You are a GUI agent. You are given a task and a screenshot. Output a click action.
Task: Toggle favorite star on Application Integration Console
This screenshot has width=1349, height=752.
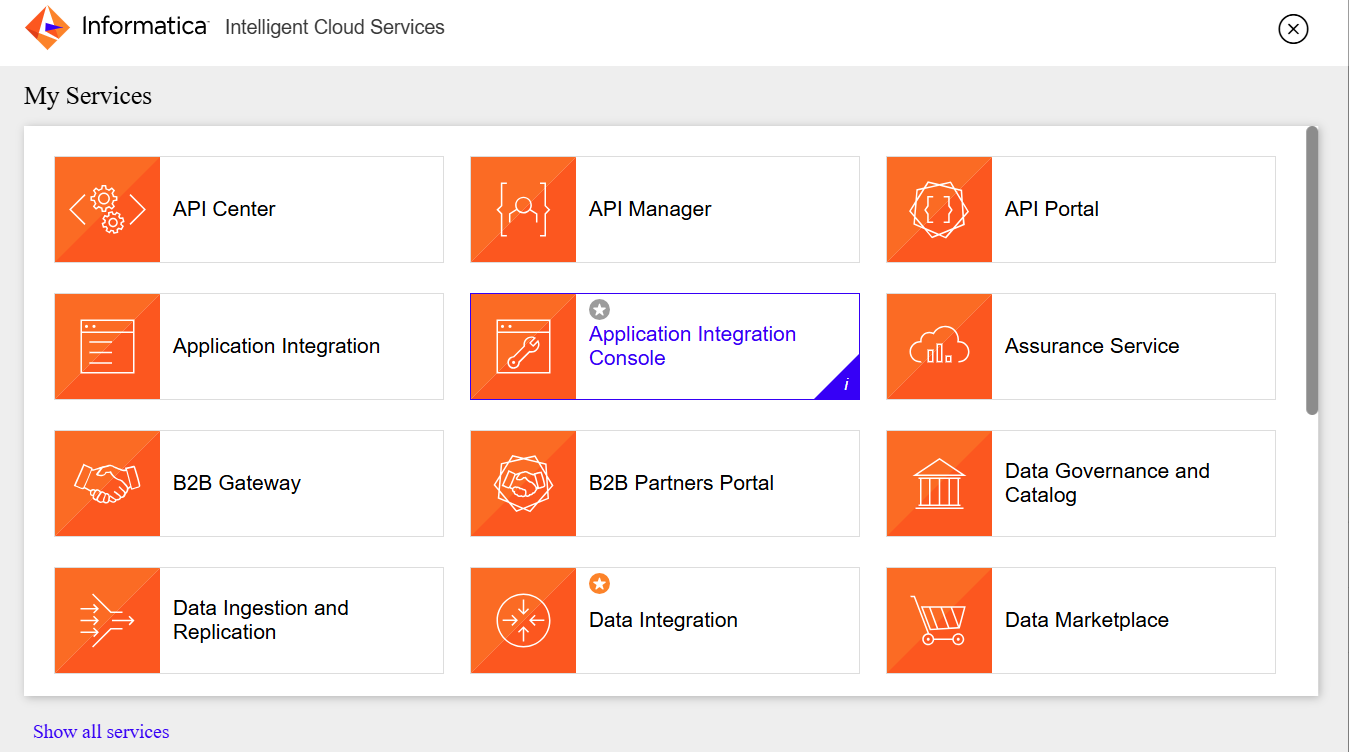599,310
